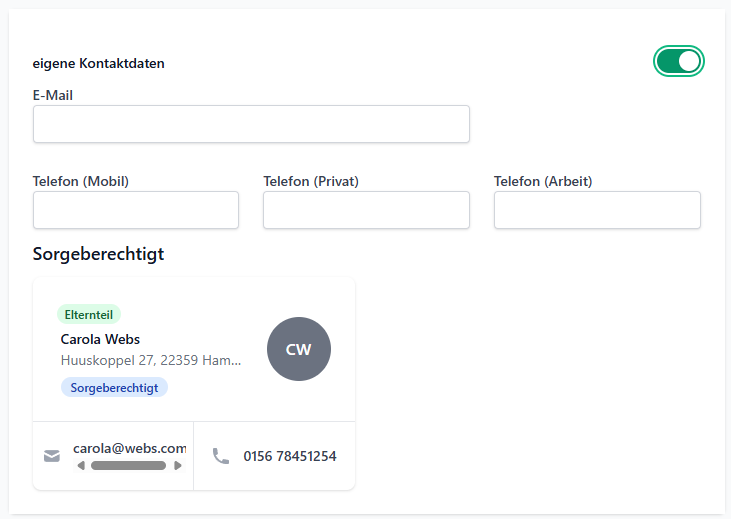Toggle the eigene Kontaktdaten switch
The width and height of the screenshot is (731, 519).
pos(679,62)
